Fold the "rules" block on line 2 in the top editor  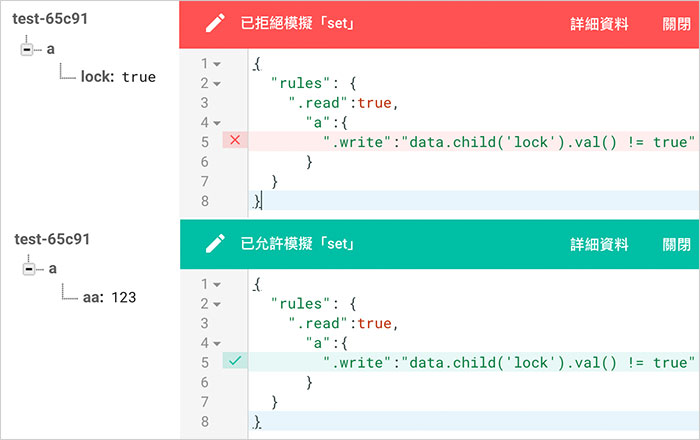click(217, 83)
